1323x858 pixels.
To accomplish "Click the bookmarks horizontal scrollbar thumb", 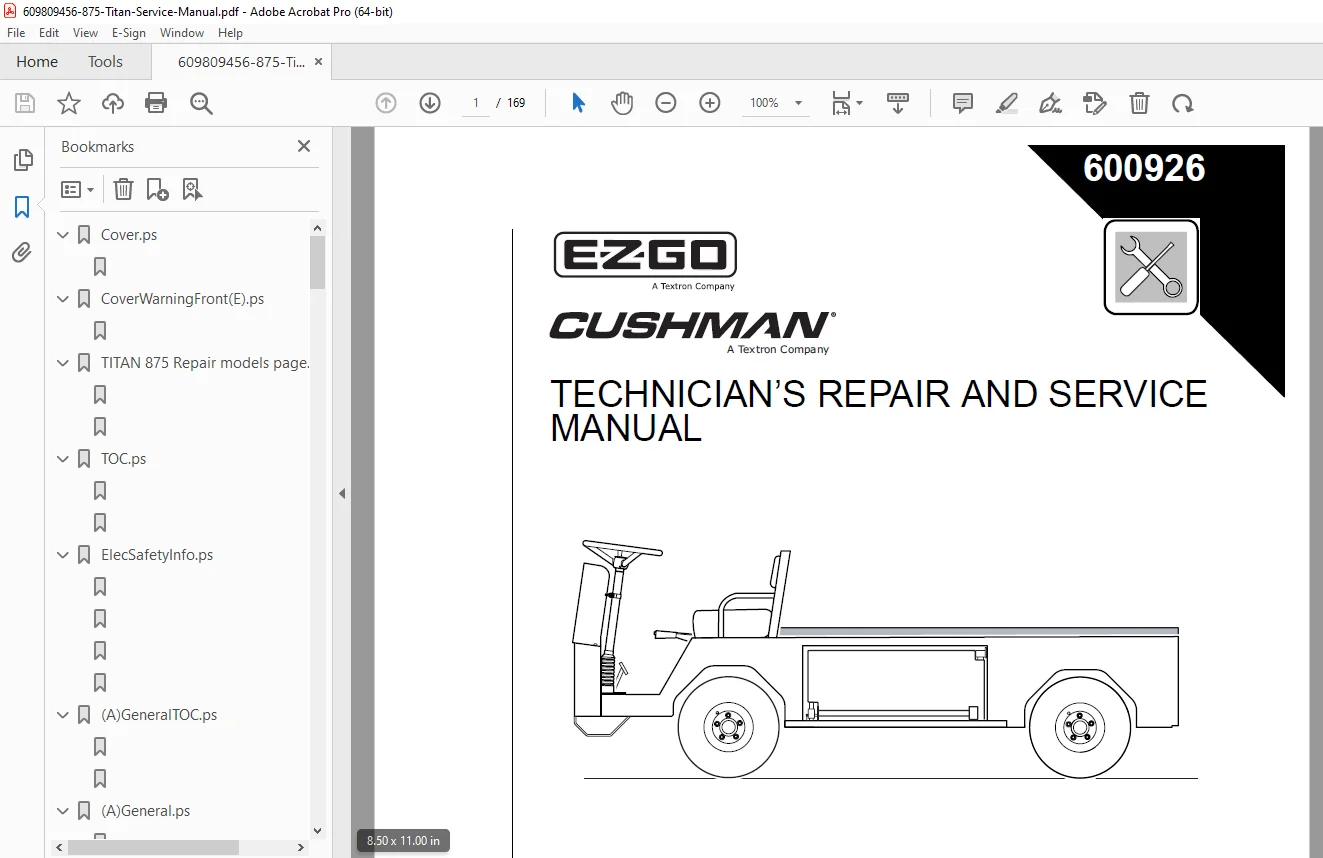I will coord(154,847).
